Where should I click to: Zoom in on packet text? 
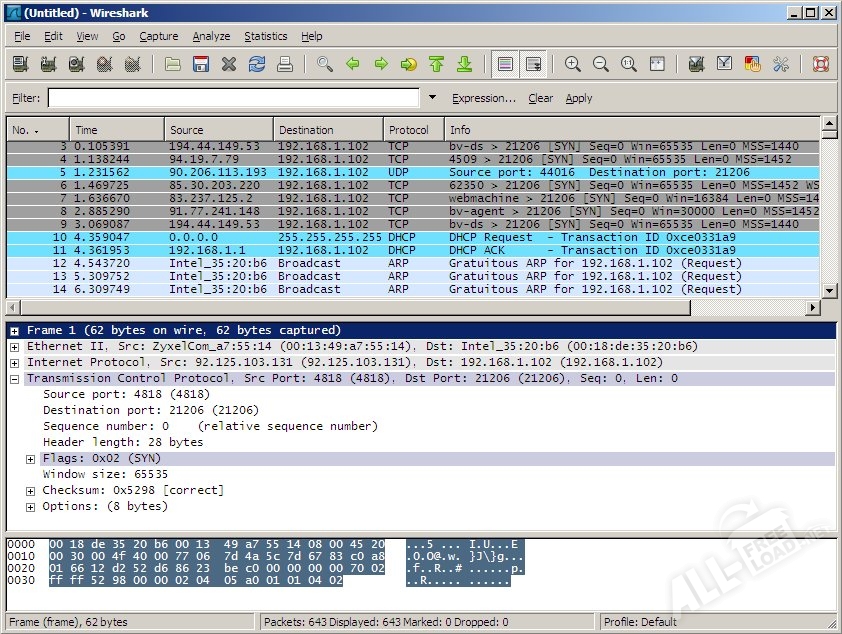coord(573,64)
